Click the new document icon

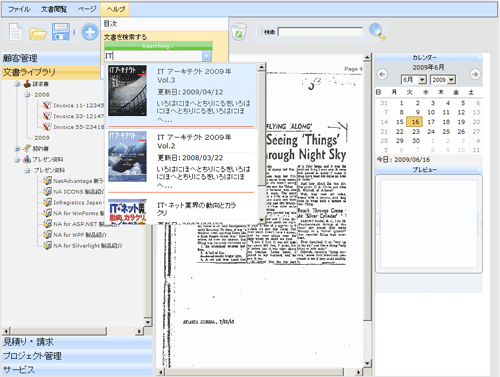point(15,32)
